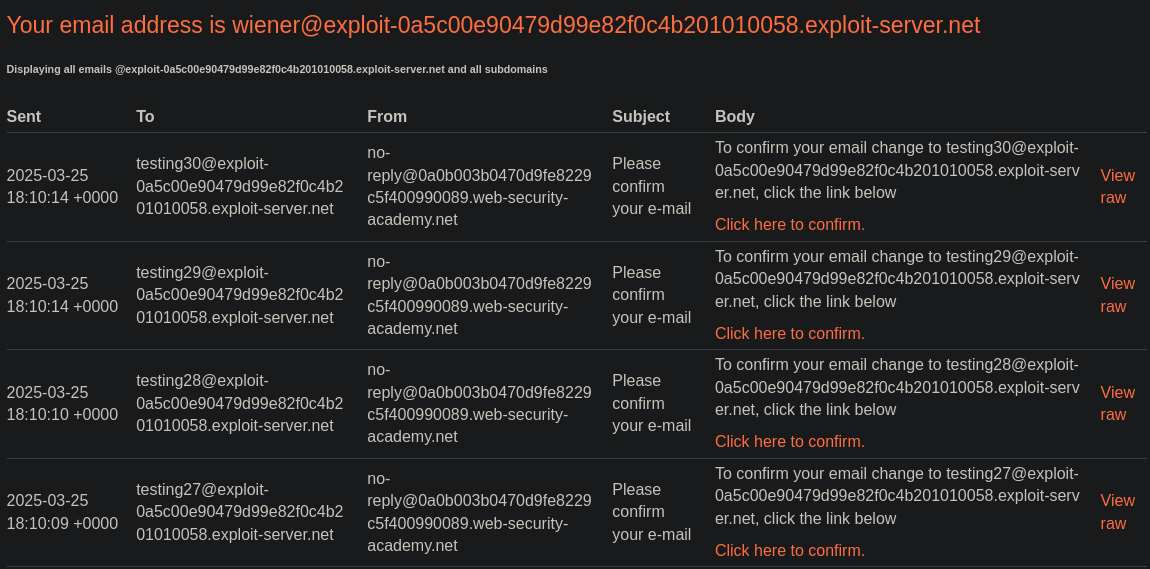View raw email for testing29 message

[1117, 295]
